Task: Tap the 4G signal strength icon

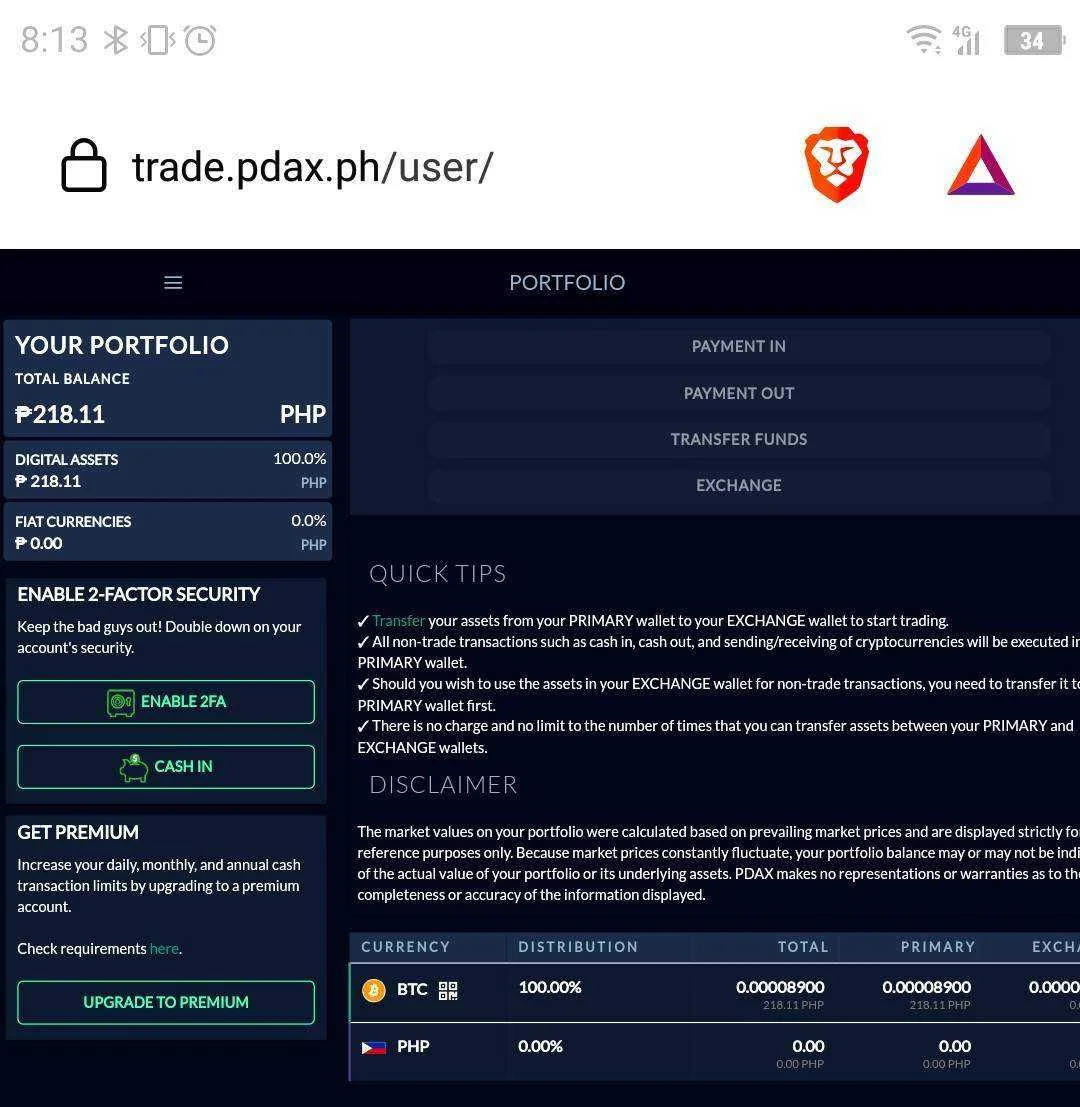Action: point(966,40)
